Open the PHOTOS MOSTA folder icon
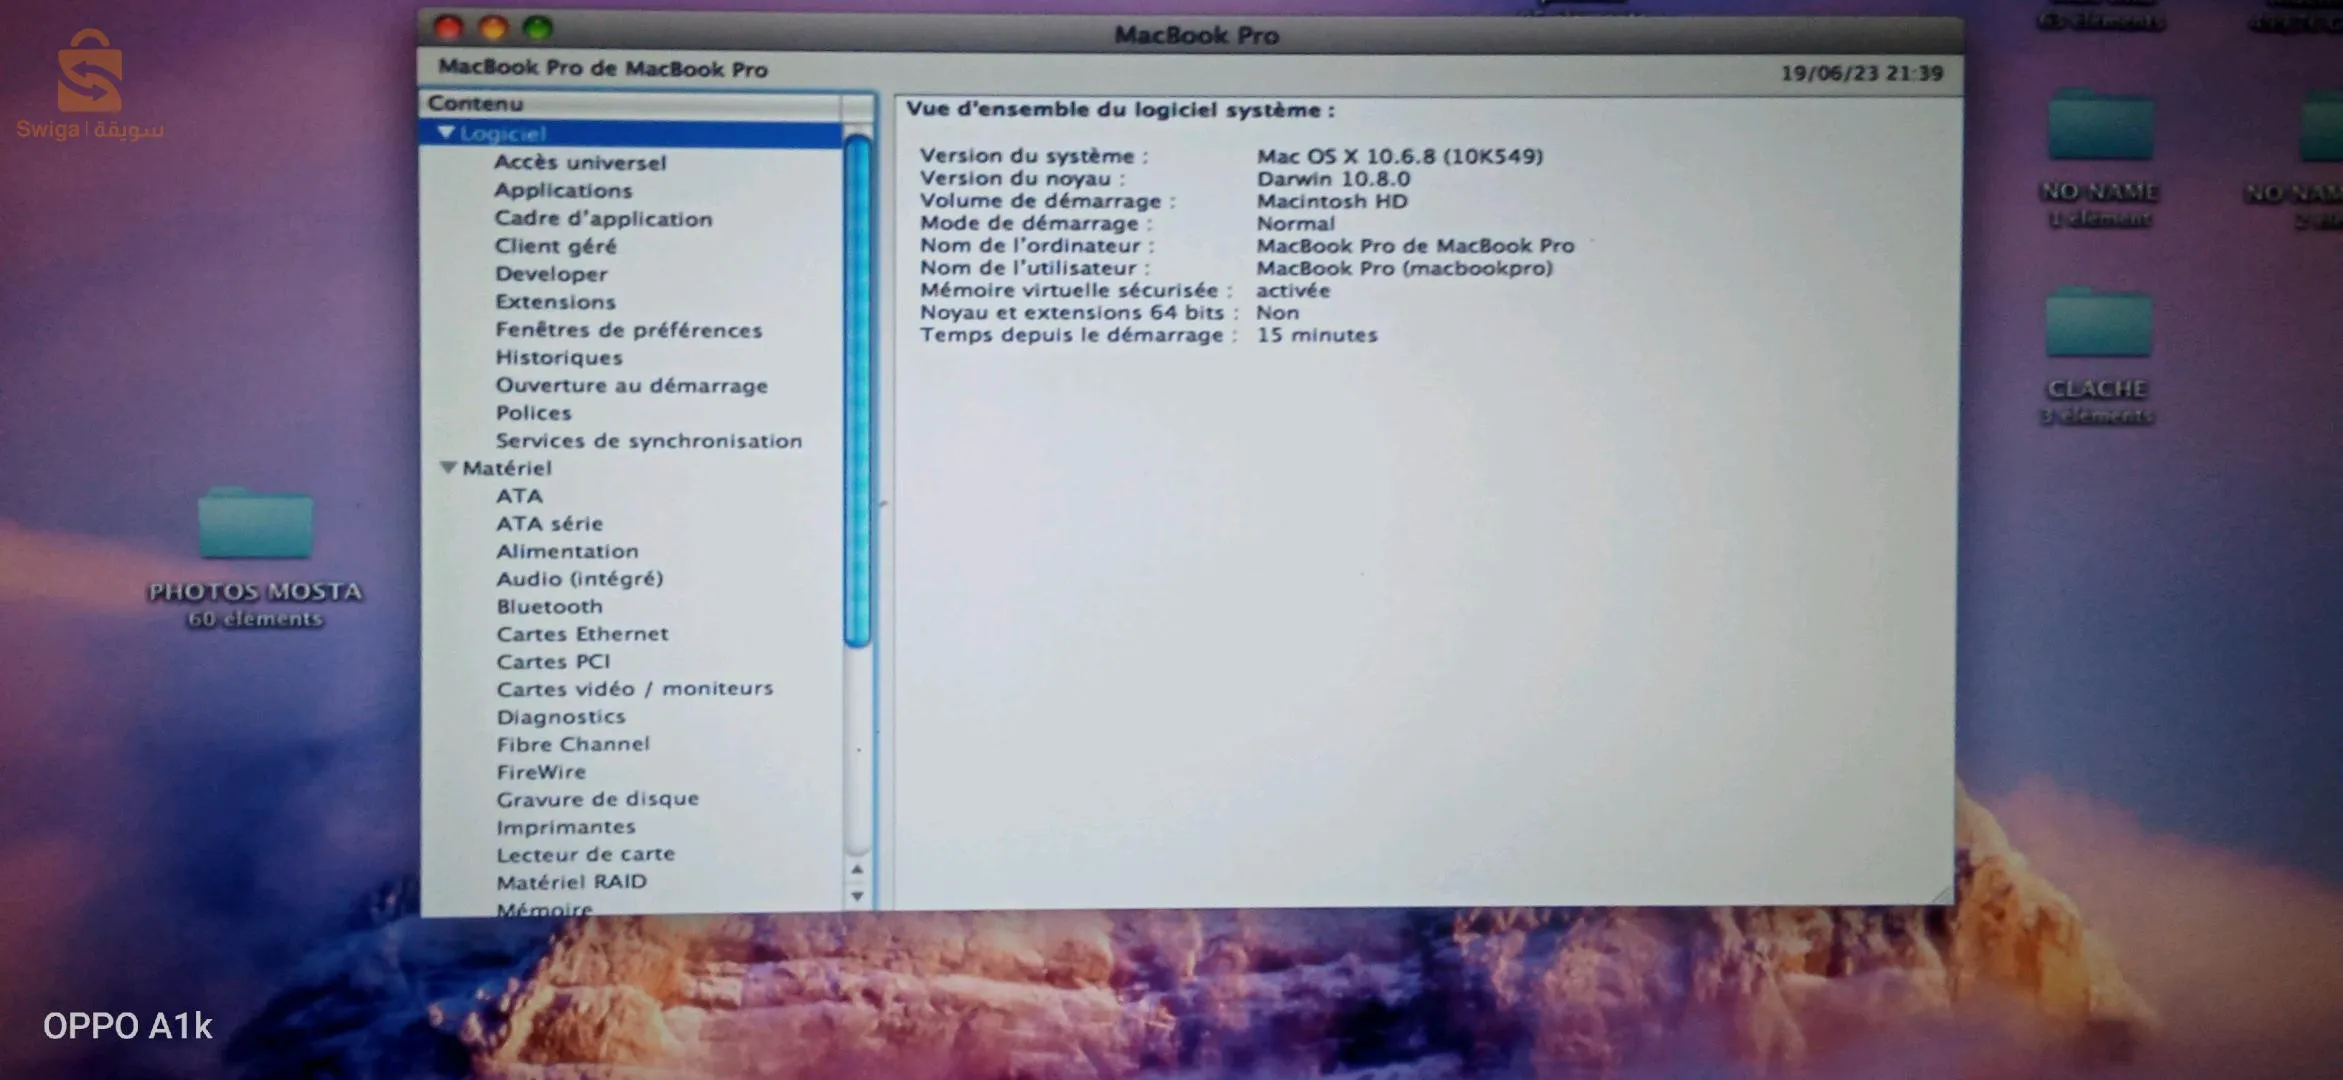Image resolution: width=2343 pixels, height=1080 pixels. [255, 525]
